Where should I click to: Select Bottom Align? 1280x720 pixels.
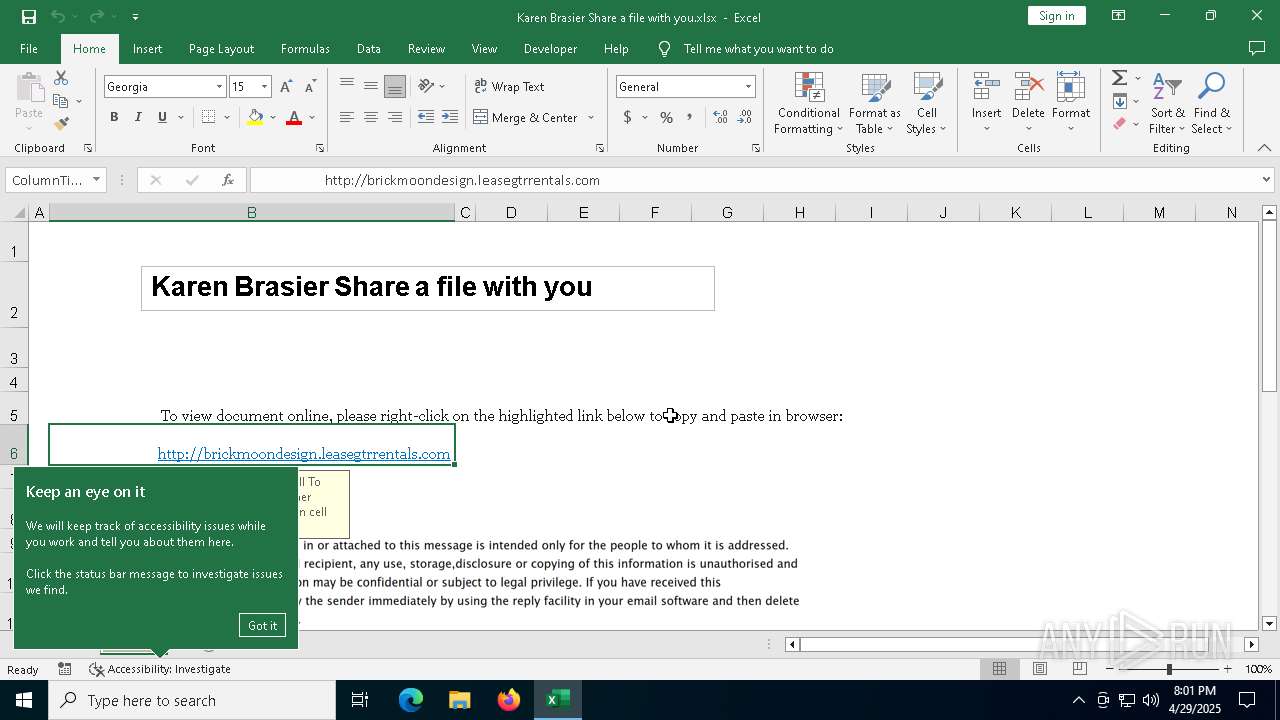(x=395, y=86)
